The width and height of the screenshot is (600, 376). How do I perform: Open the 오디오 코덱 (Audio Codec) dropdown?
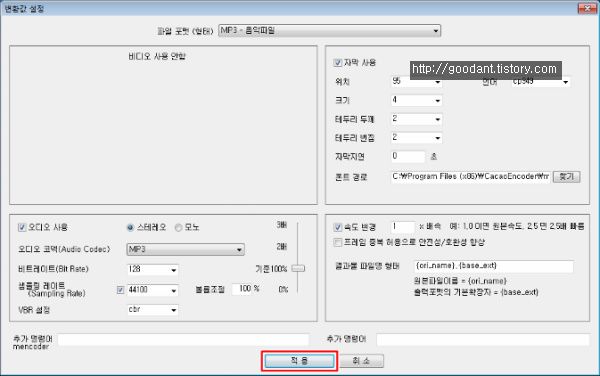[185, 249]
